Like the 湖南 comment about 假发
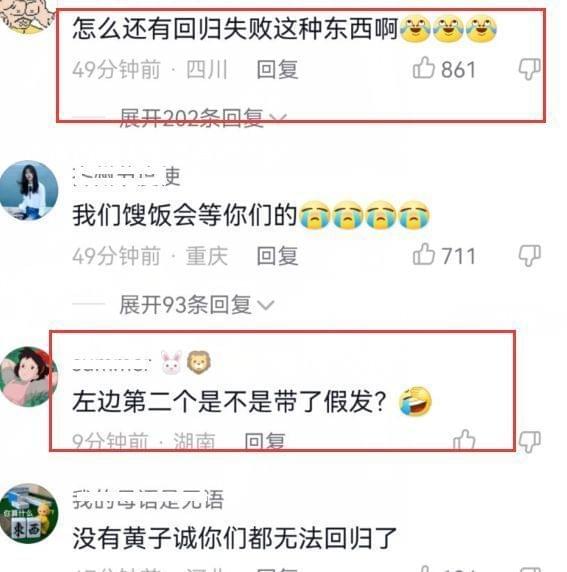 click(x=464, y=440)
